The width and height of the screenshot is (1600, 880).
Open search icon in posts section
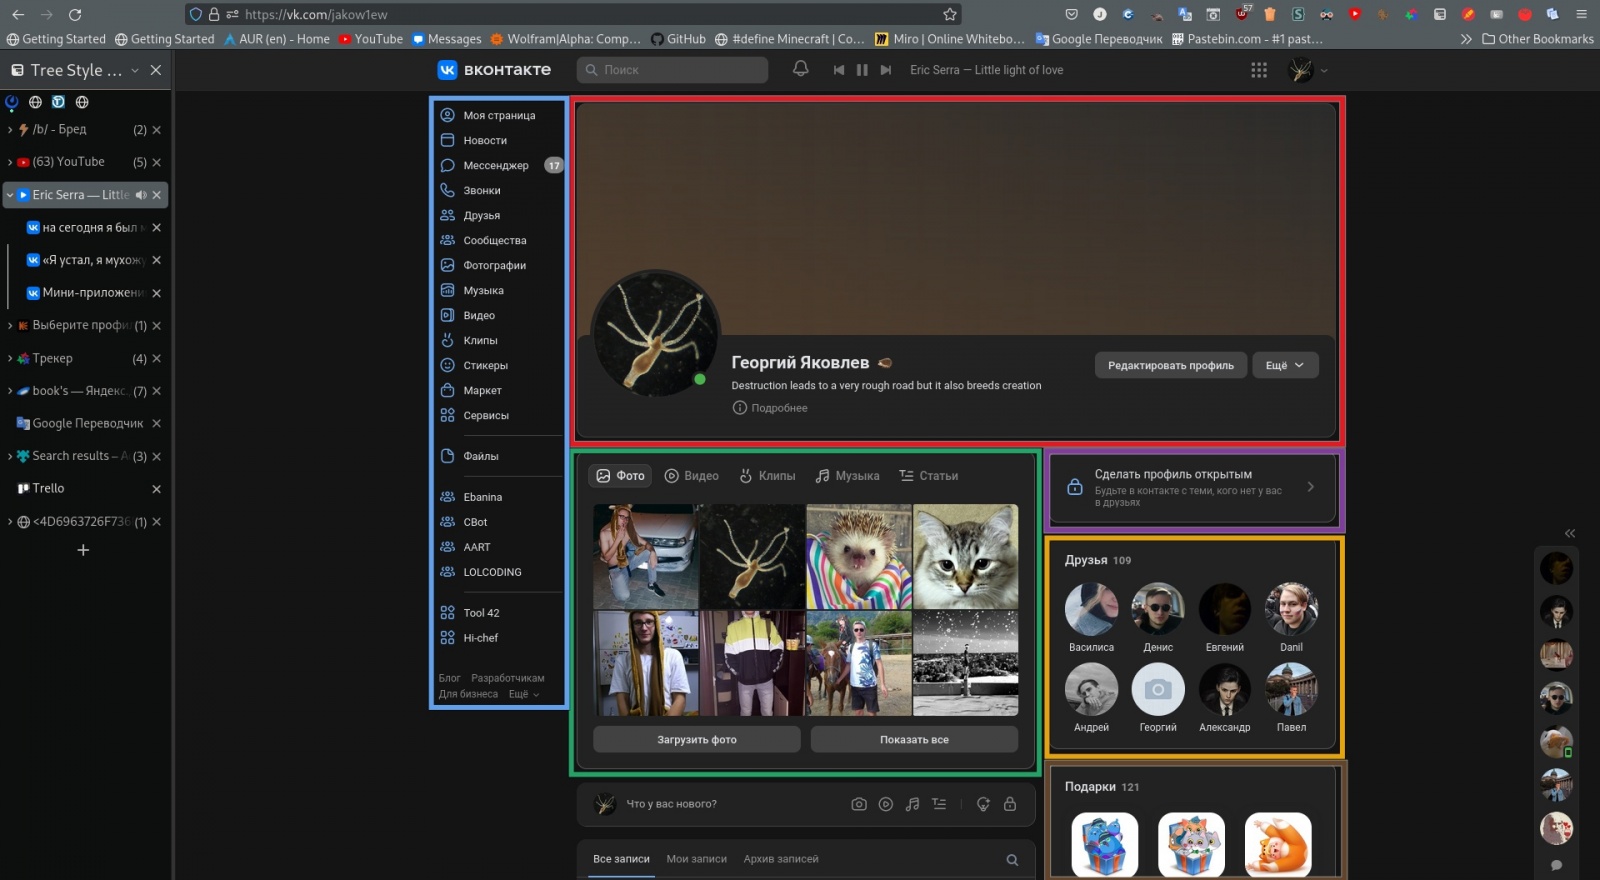pyautogui.click(x=1012, y=860)
